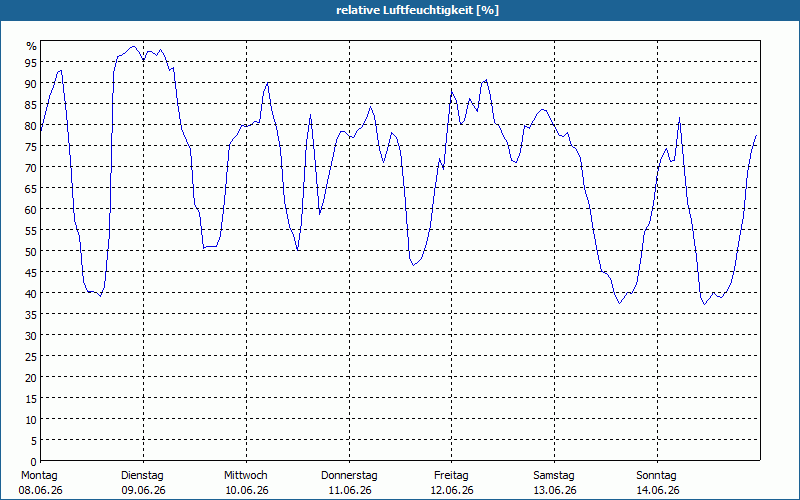
Task: Click the 'Dienstag' day label
Action: pyautogui.click(x=142, y=475)
